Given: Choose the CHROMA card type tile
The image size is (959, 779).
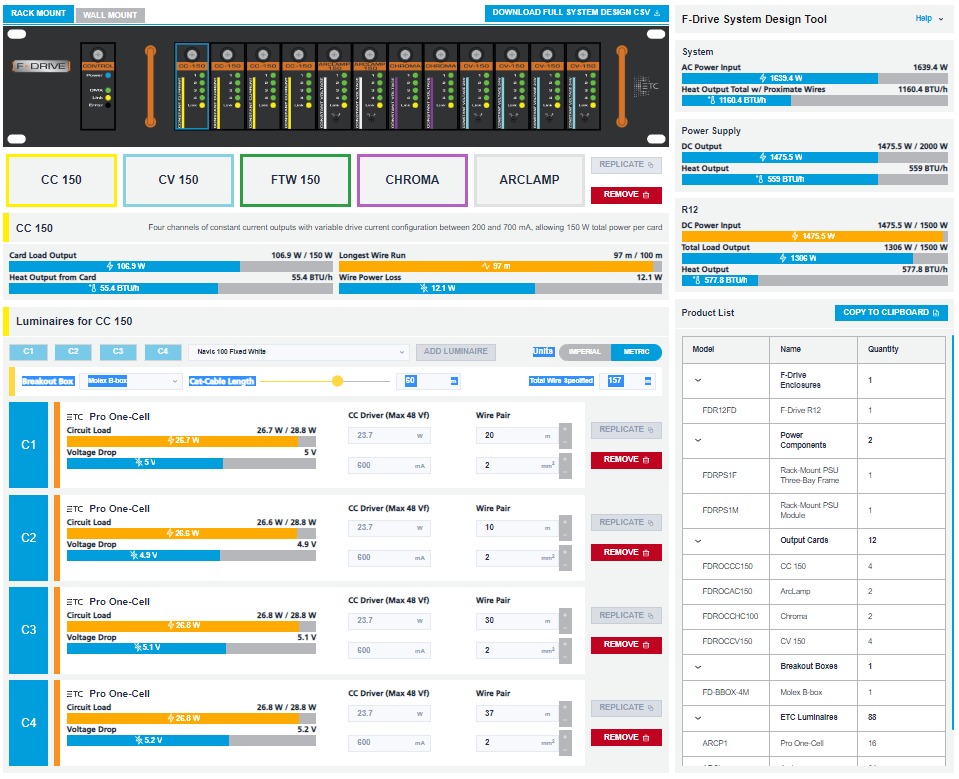Looking at the screenshot, I should pos(412,180).
